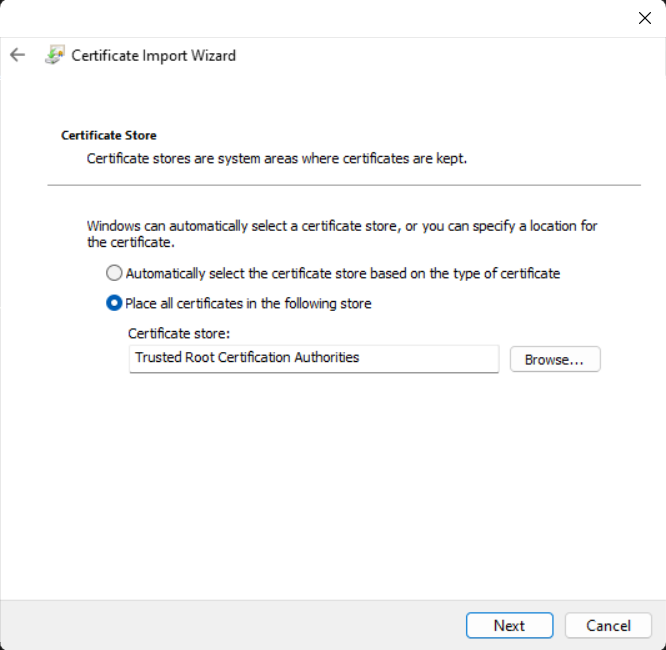666x650 pixels.
Task: Click the bold "Certificate Store" heading
Action: (109, 135)
